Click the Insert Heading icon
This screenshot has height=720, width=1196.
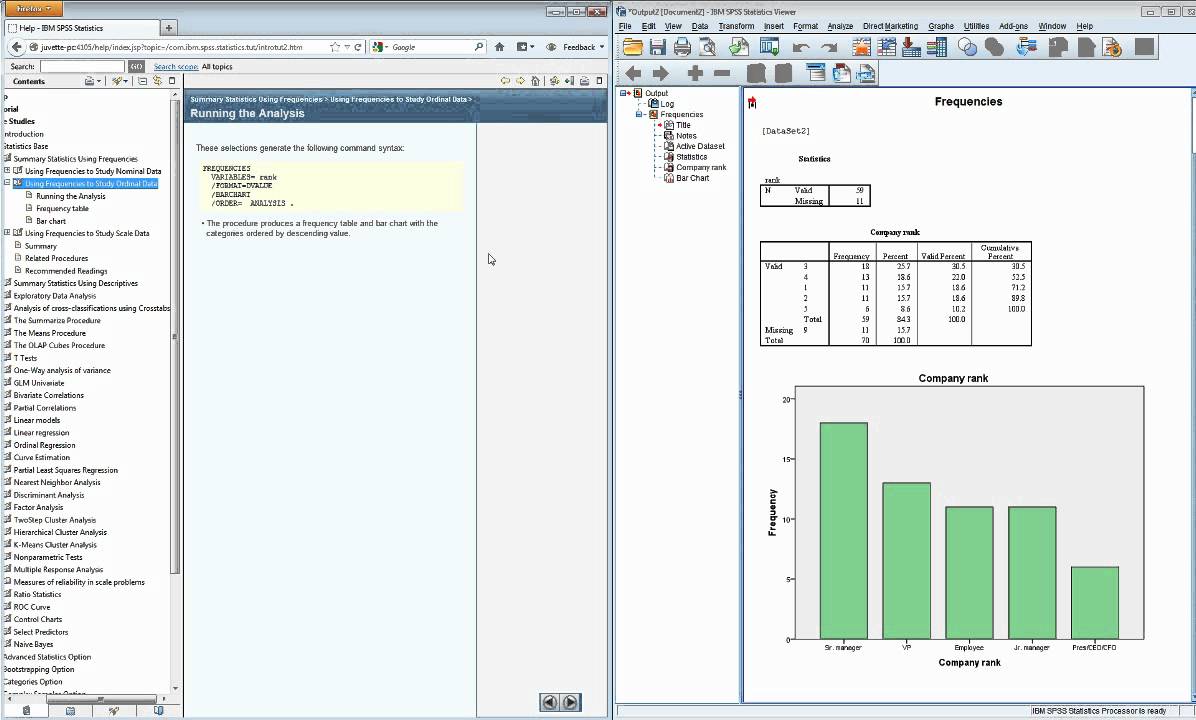pyautogui.click(x=815, y=73)
